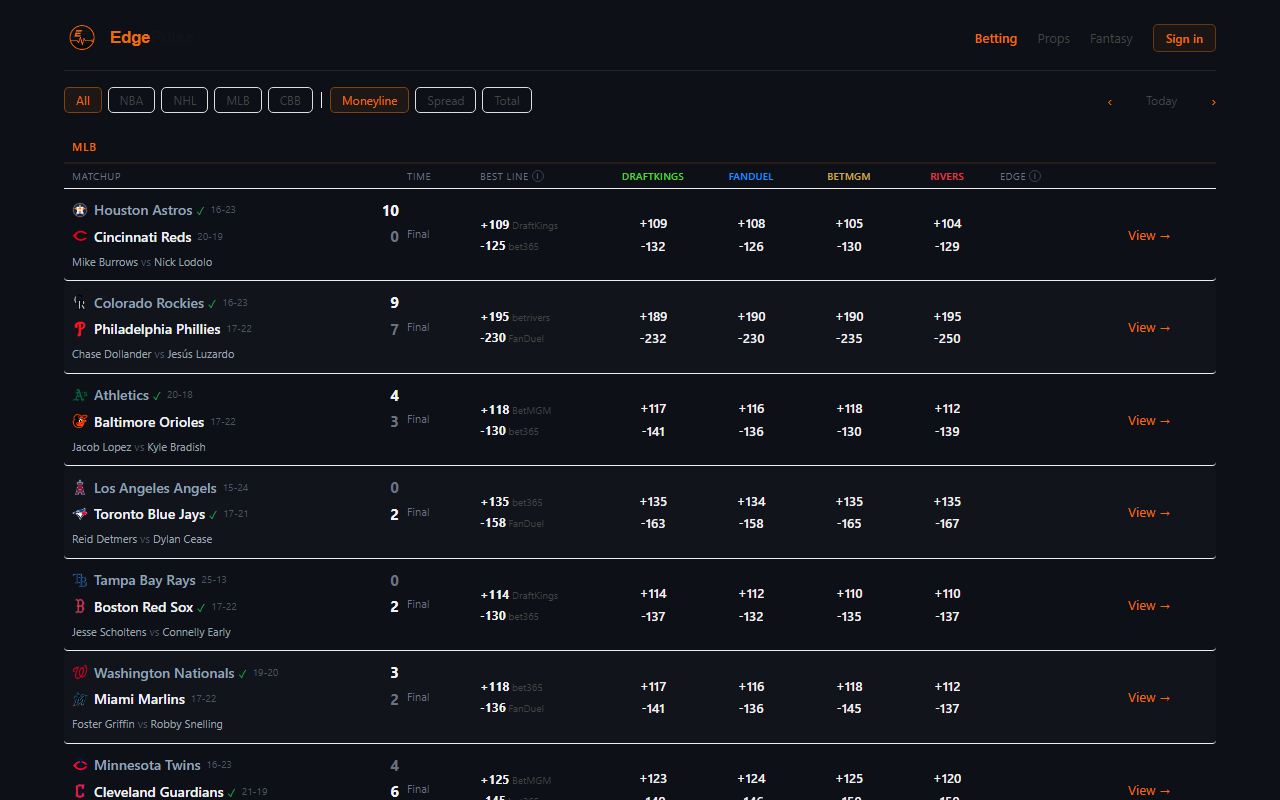Go to the previous day arrow
Screen dimensions: 1280x800
click(1109, 101)
